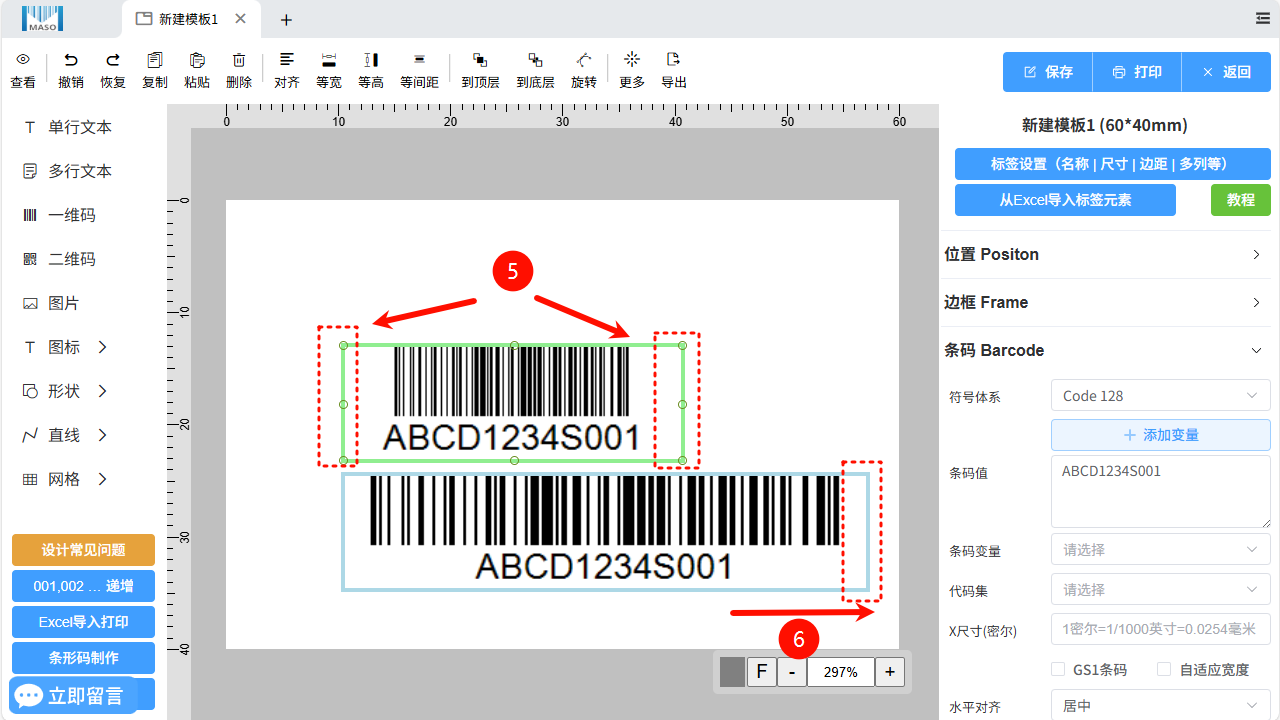
Task: Expand the 边框 Frame section
Action: [x=1105, y=302]
